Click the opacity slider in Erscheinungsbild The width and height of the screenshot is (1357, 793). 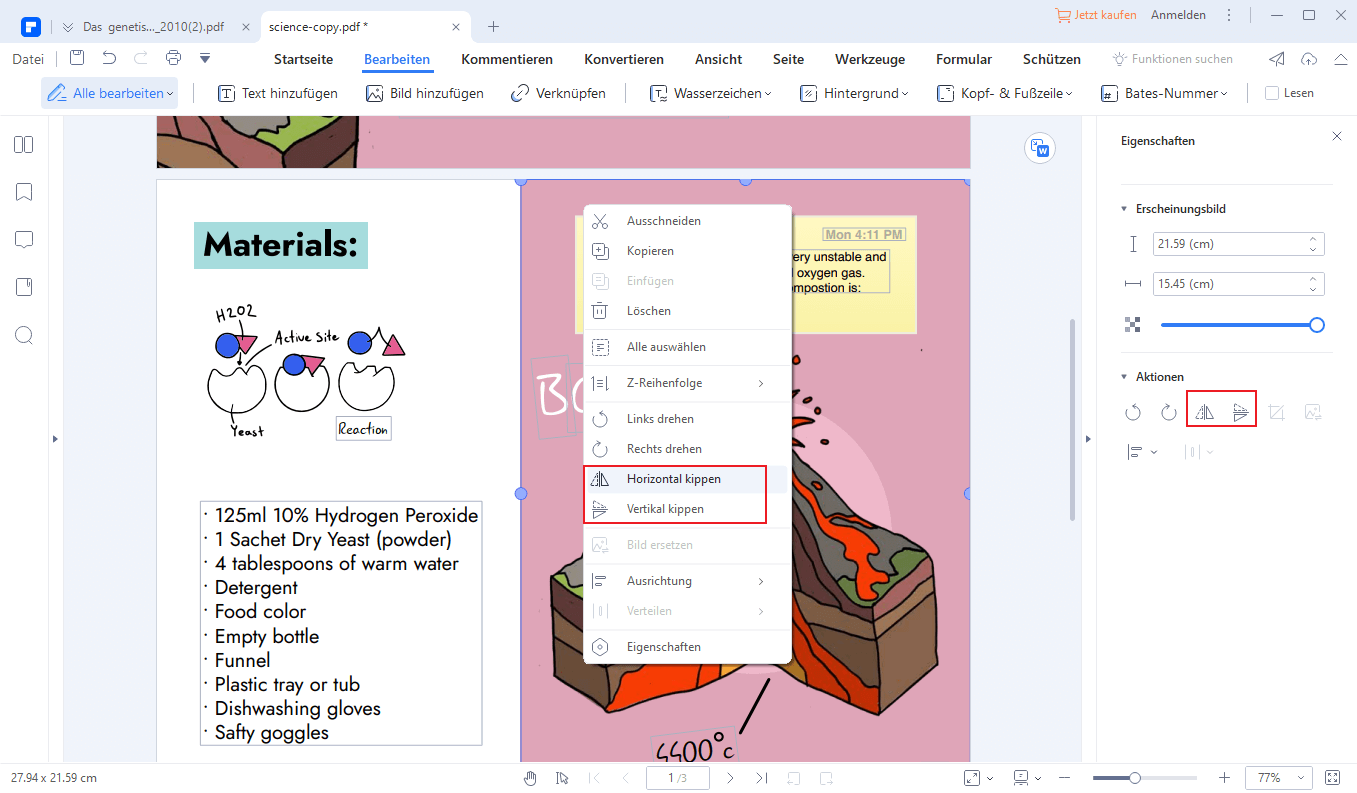(1241, 324)
